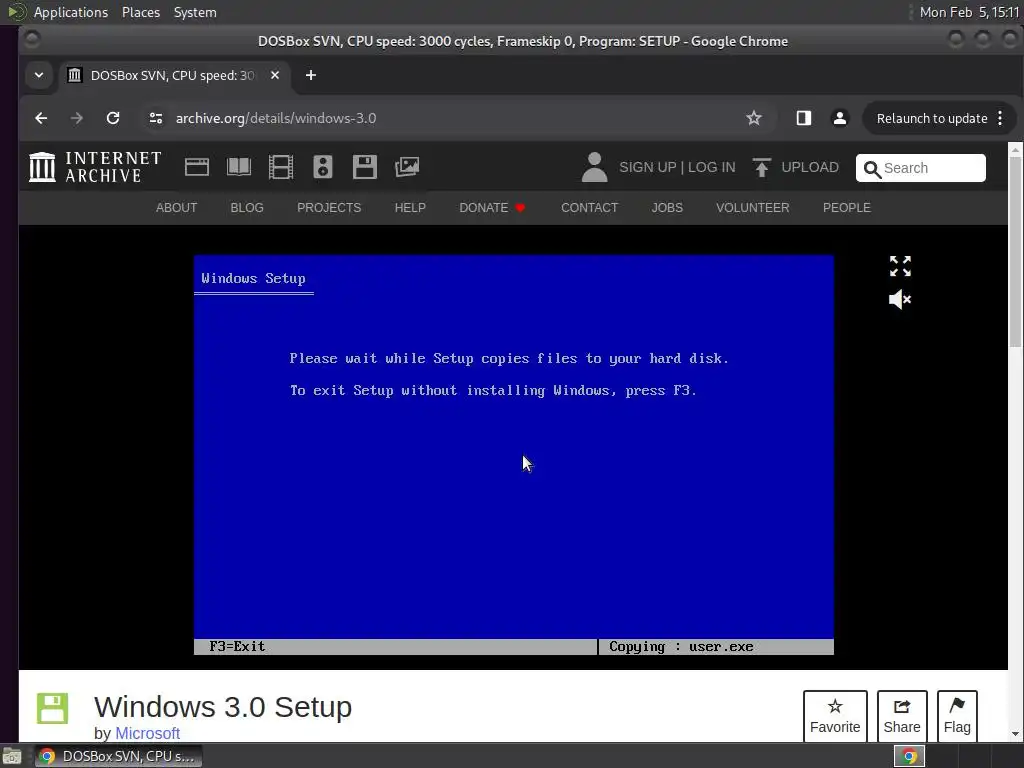Open the Video film icon in navigation
The width and height of the screenshot is (1024, 768).
(281, 167)
